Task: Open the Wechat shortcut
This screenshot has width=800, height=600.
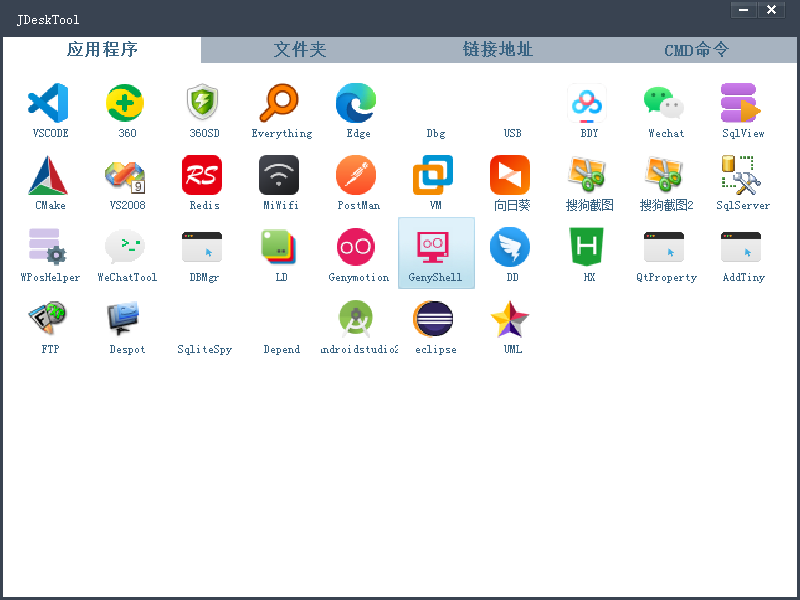Action: point(665,105)
